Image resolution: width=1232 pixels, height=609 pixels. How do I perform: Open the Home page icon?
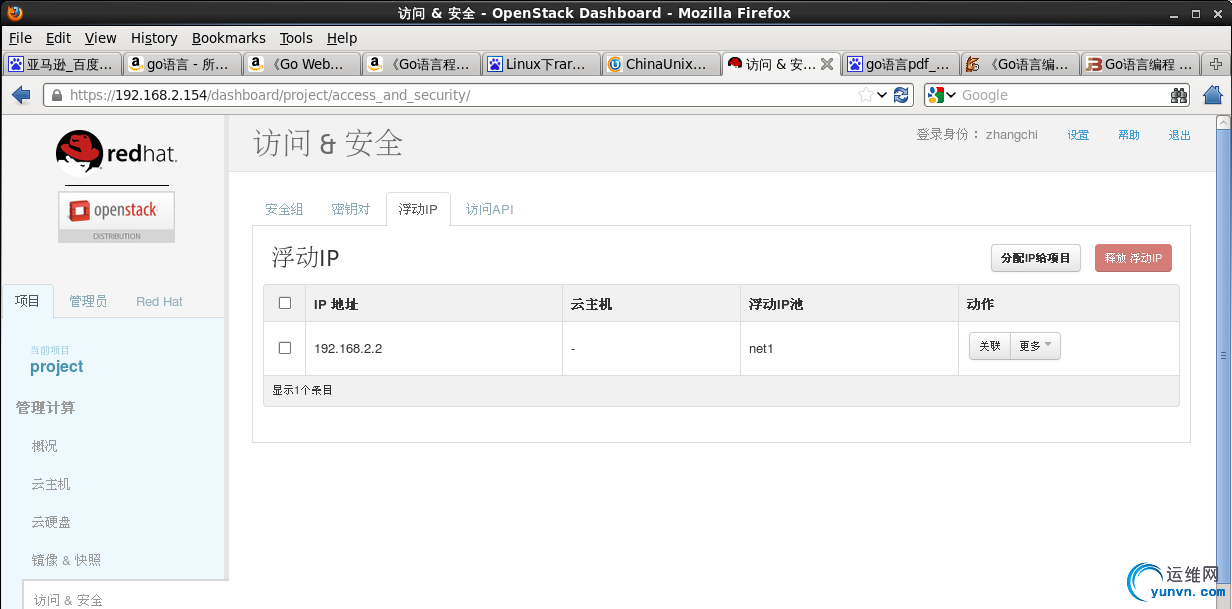point(1213,95)
